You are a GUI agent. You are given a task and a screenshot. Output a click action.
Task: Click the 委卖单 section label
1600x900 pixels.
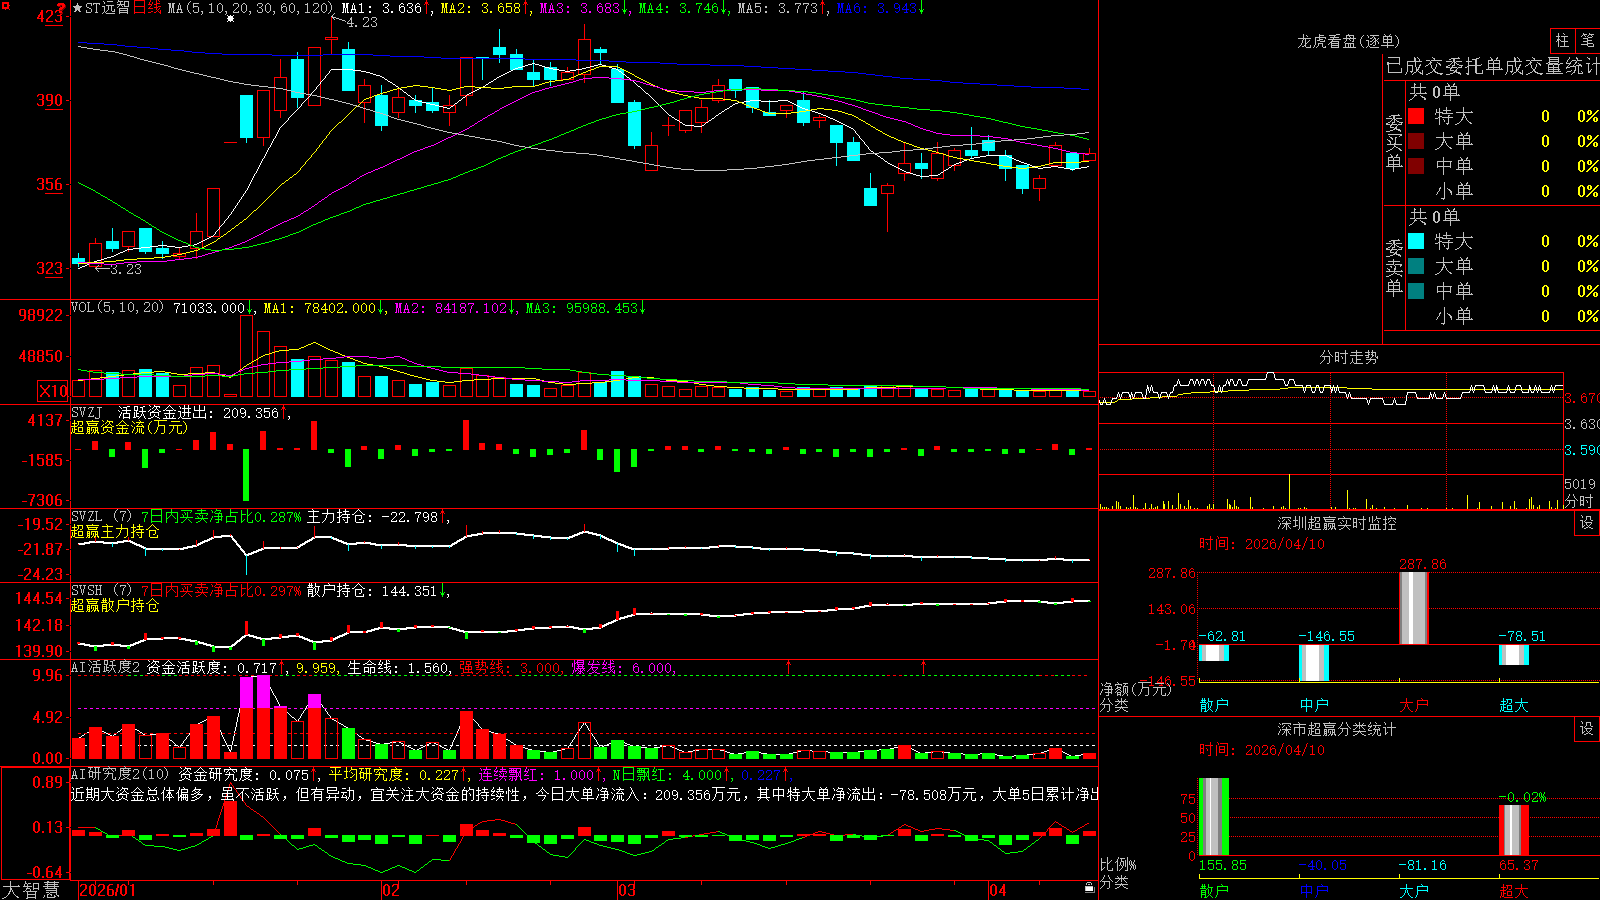(1394, 268)
